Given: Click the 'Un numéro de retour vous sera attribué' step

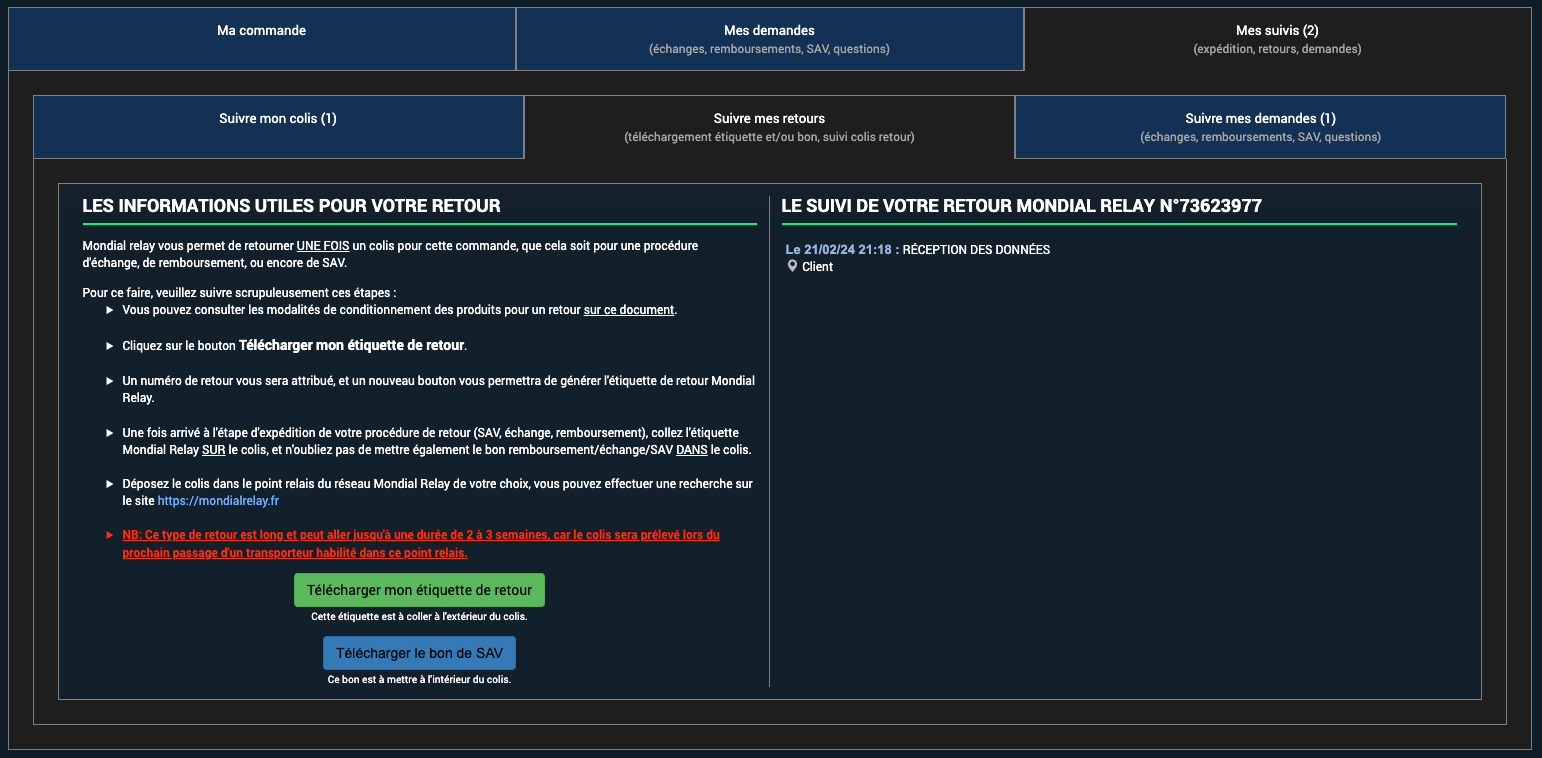Looking at the screenshot, I should (438, 389).
